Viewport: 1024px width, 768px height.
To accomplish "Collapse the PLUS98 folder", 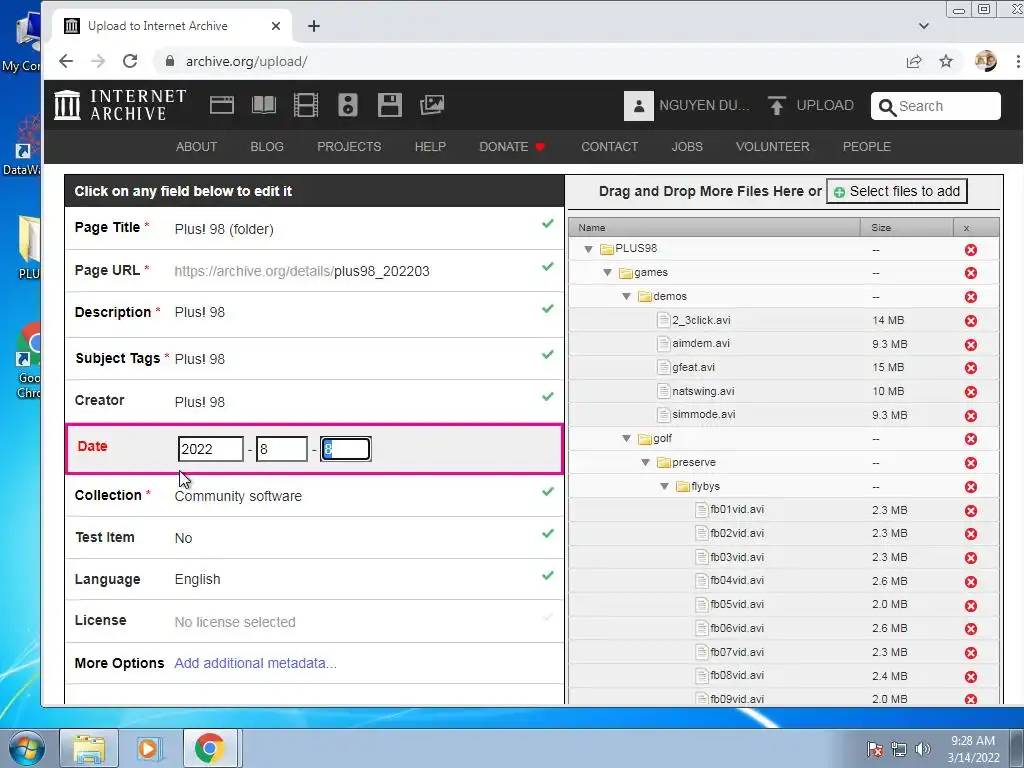I will click(588, 249).
